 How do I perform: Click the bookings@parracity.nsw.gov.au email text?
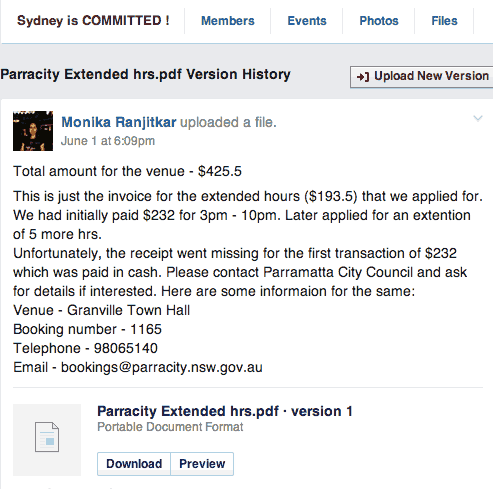coord(162,367)
